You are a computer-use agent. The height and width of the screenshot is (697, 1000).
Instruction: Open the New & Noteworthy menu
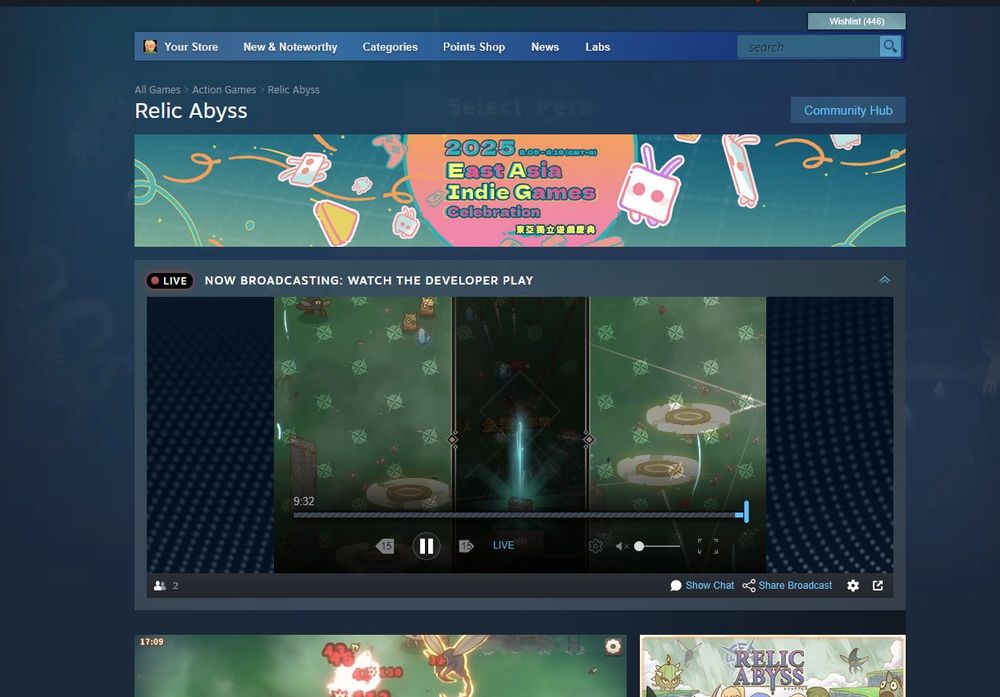click(x=290, y=47)
